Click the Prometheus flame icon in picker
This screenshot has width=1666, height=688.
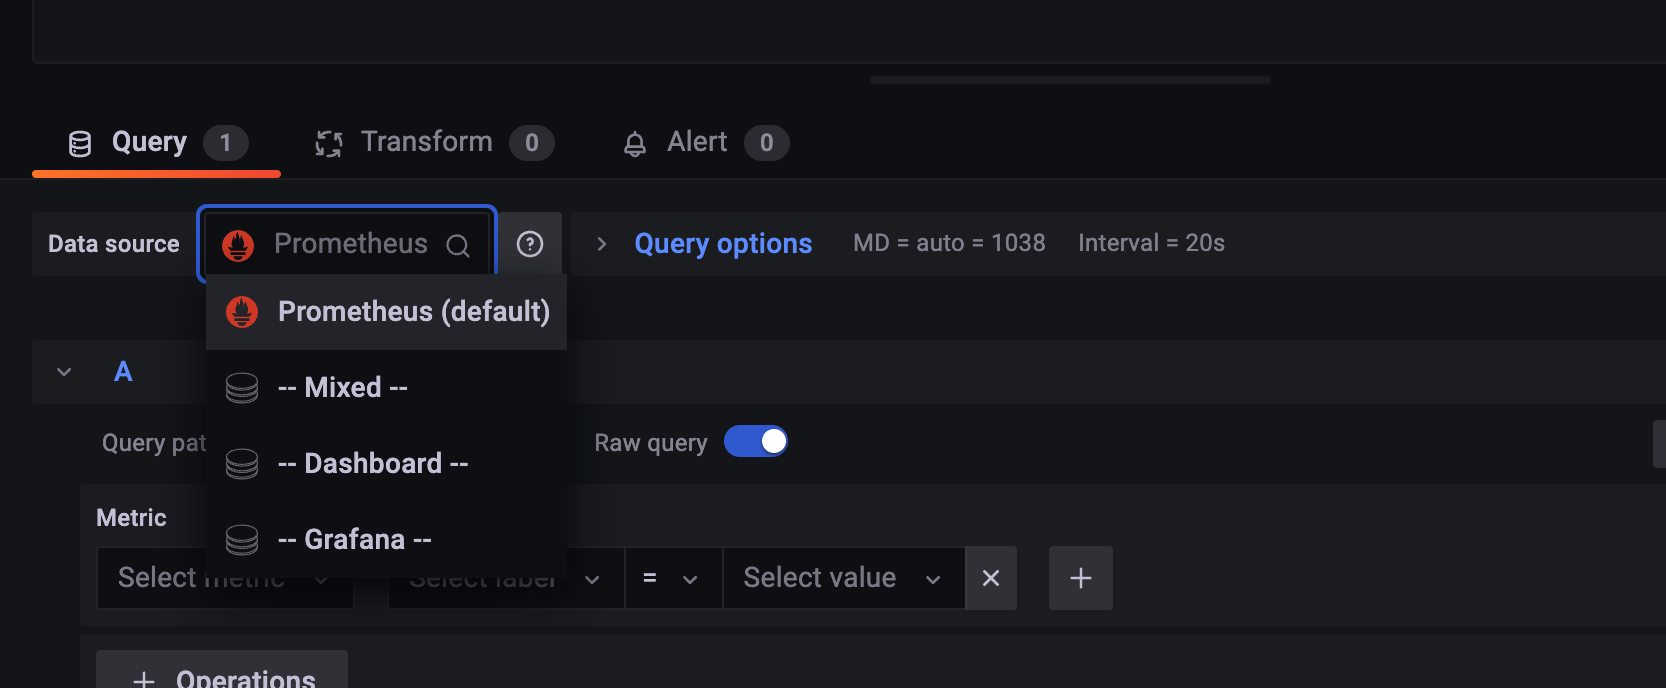click(238, 245)
